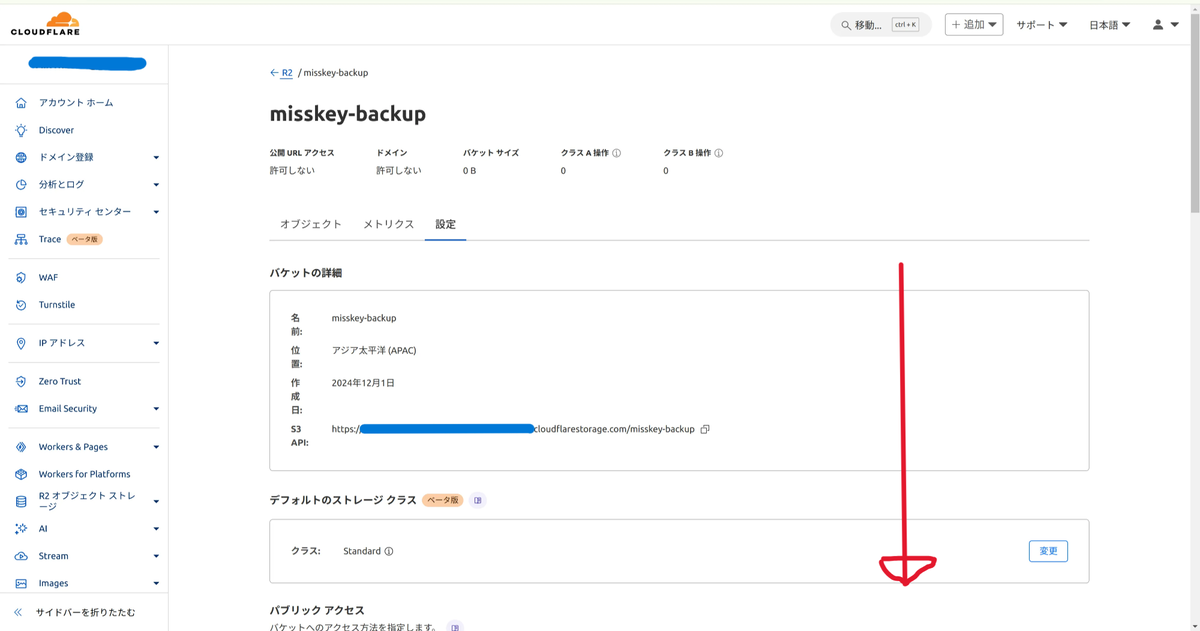Expand AI submenu arrow
The width and height of the screenshot is (1200, 631).
click(156, 529)
